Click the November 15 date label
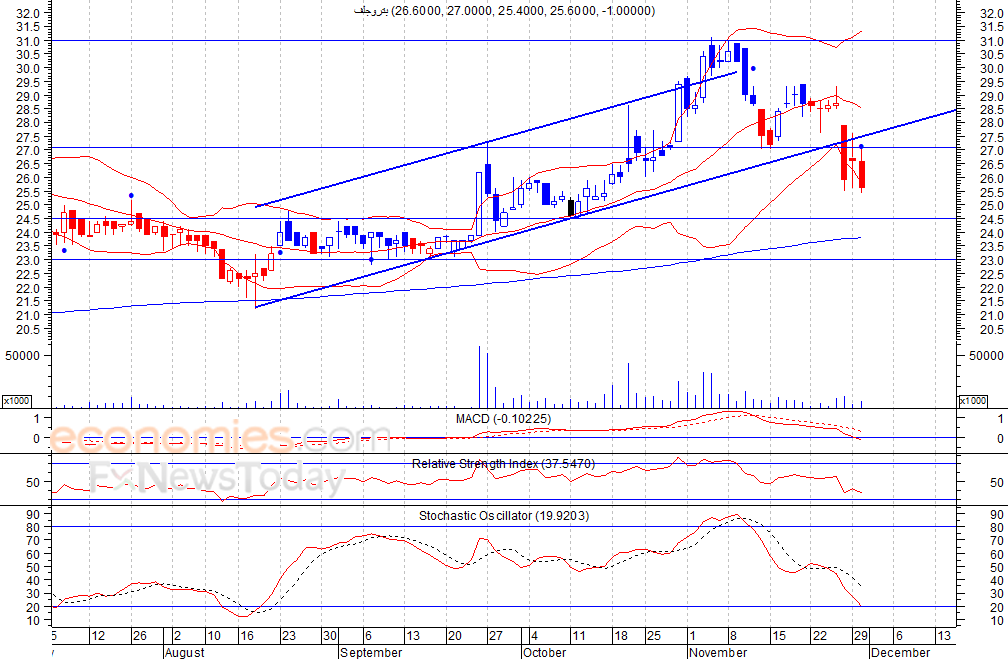1008x659 pixels. tap(778, 636)
